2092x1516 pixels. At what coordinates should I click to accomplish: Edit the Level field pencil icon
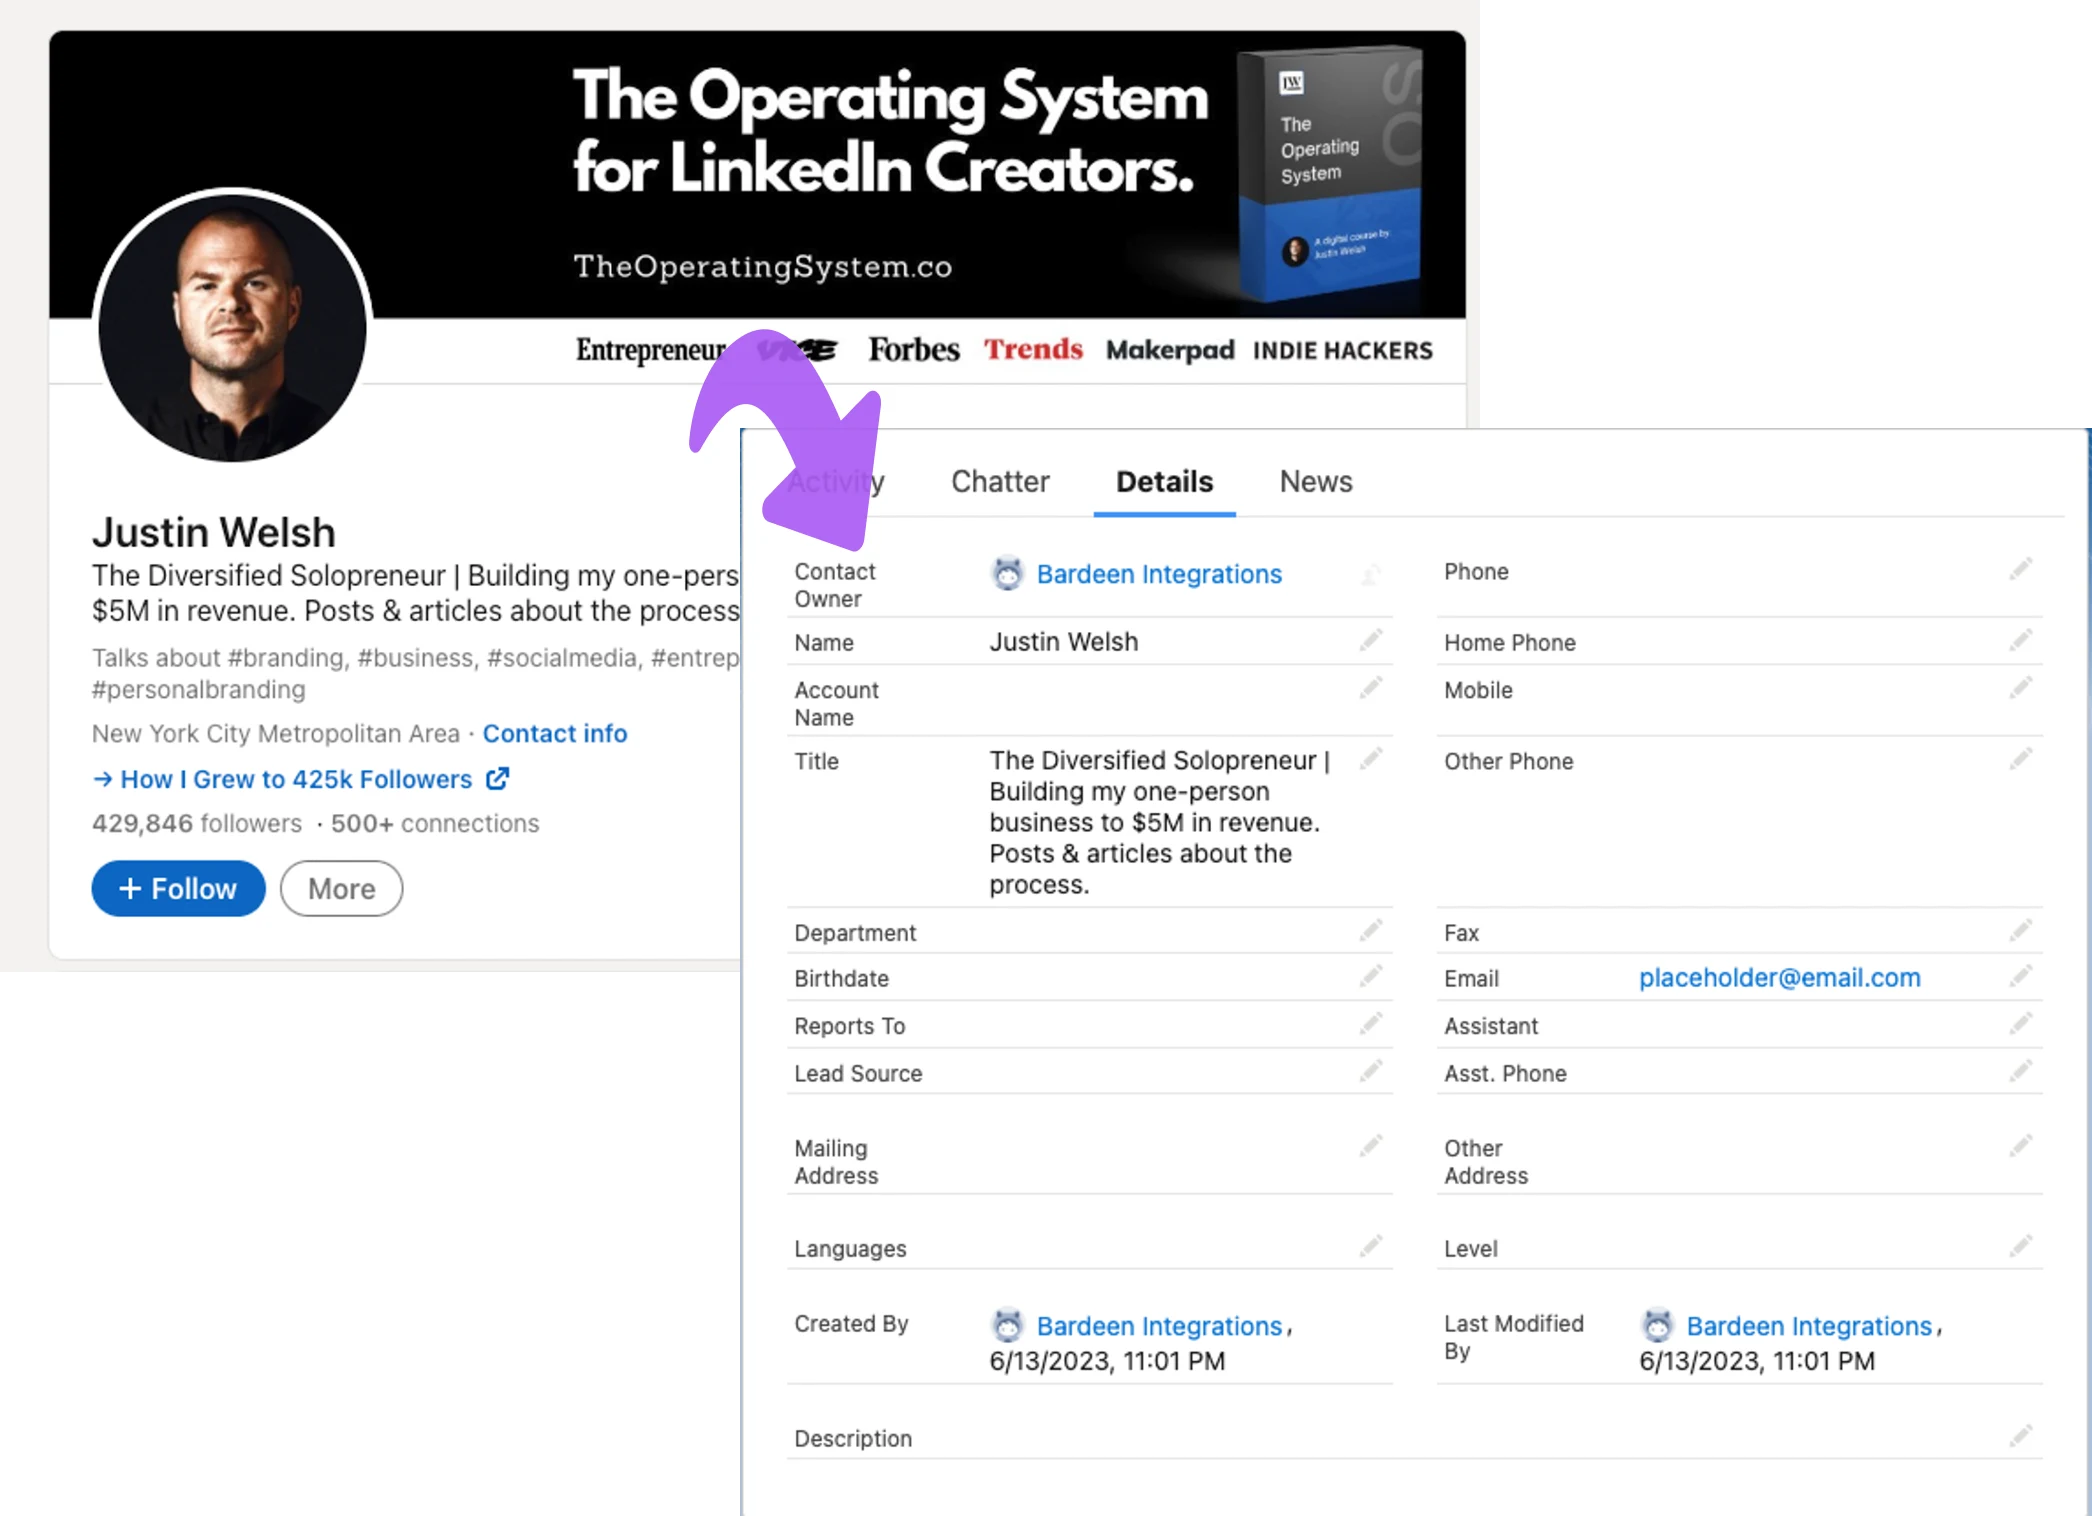[2020, 1245]
